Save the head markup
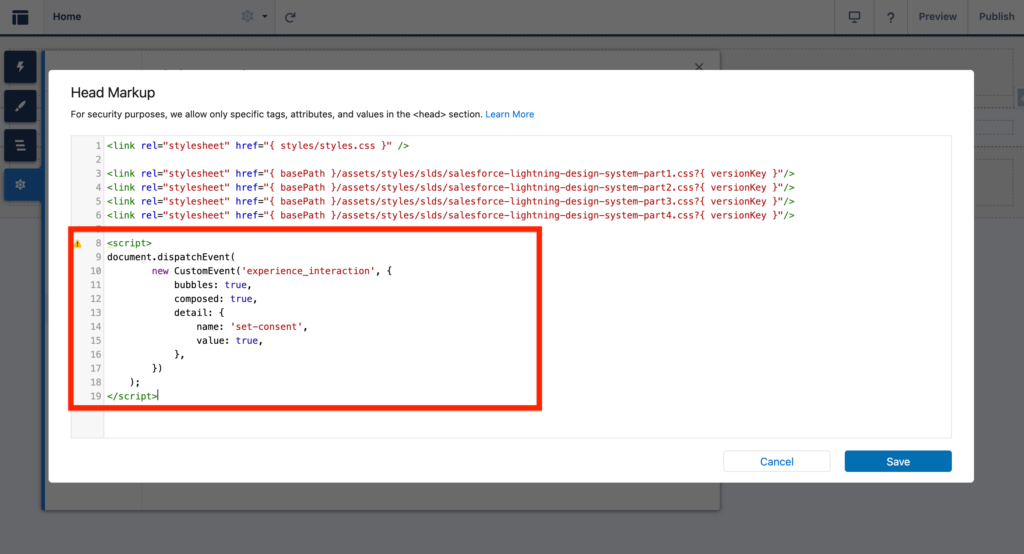 click(x=897, y=461)
